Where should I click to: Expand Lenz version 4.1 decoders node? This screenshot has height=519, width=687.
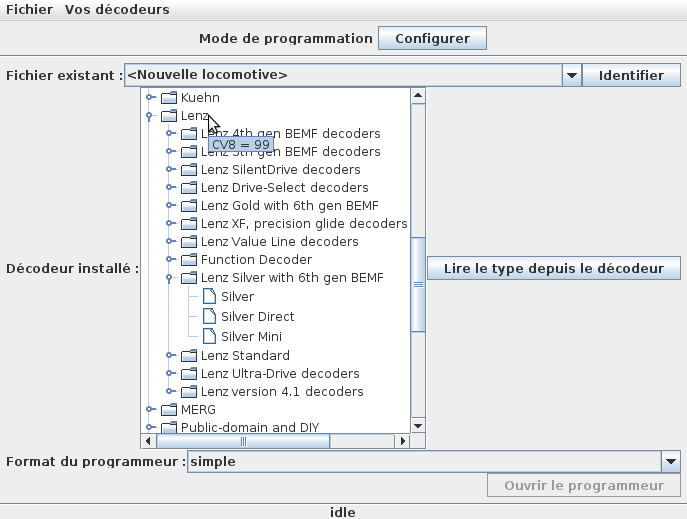(170, 391)
